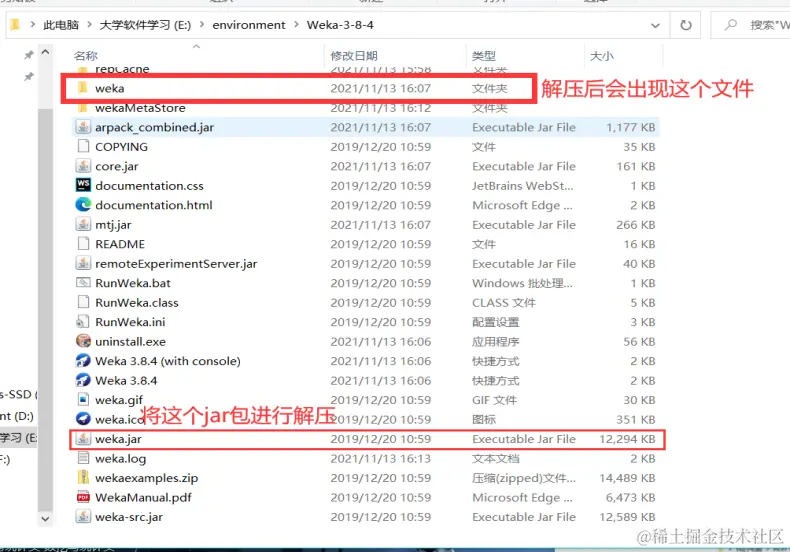Sort files by 类型 column
790x552 pixels.
point(484,55)
